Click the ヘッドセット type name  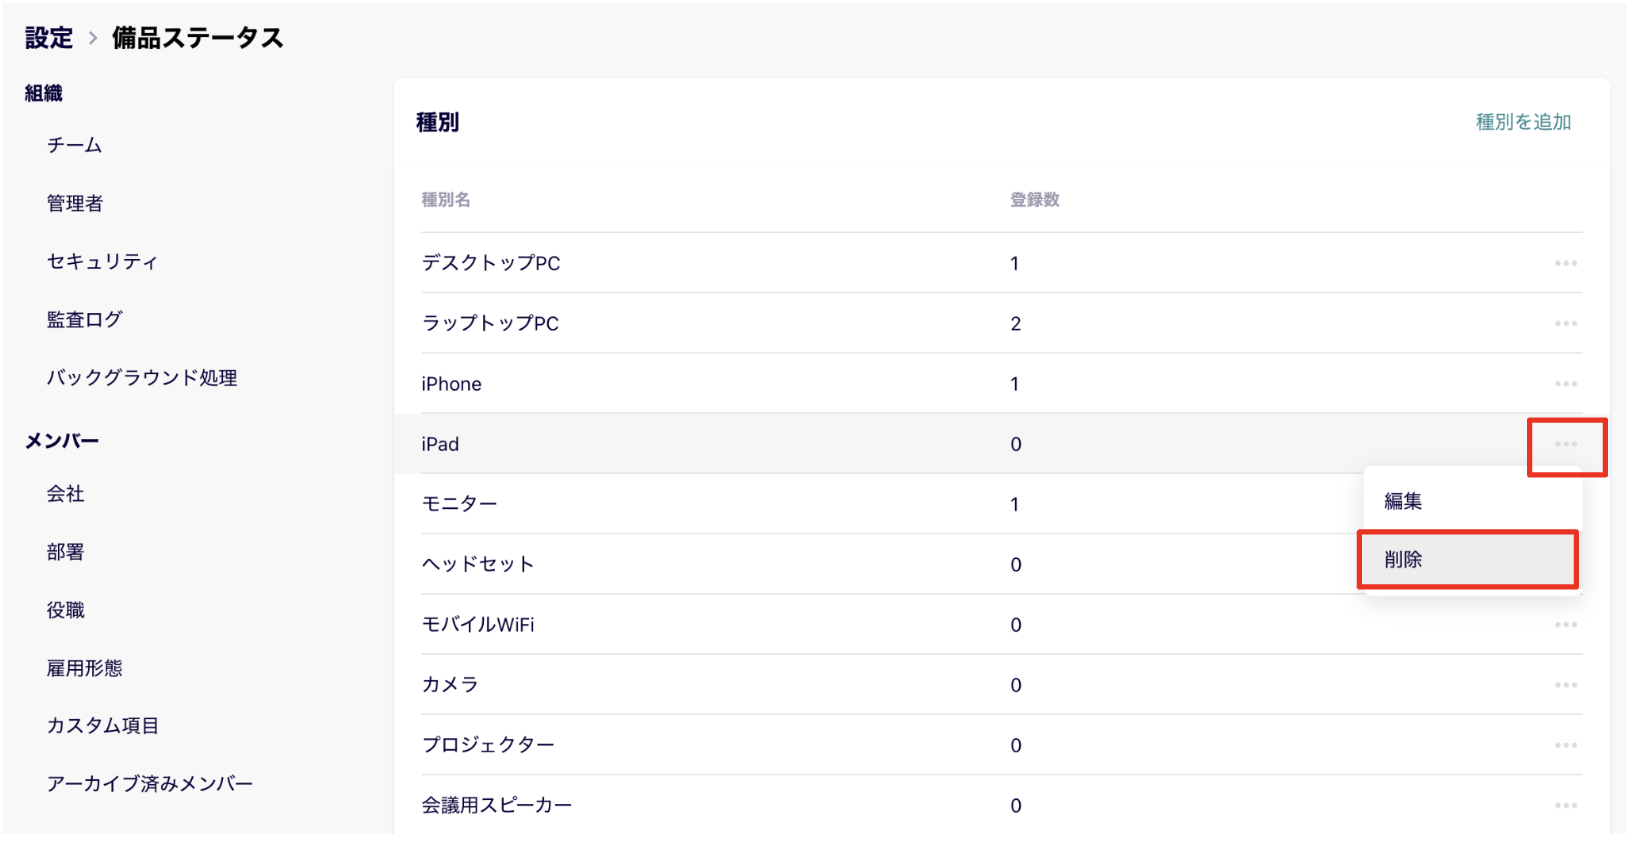coord(478,564)
